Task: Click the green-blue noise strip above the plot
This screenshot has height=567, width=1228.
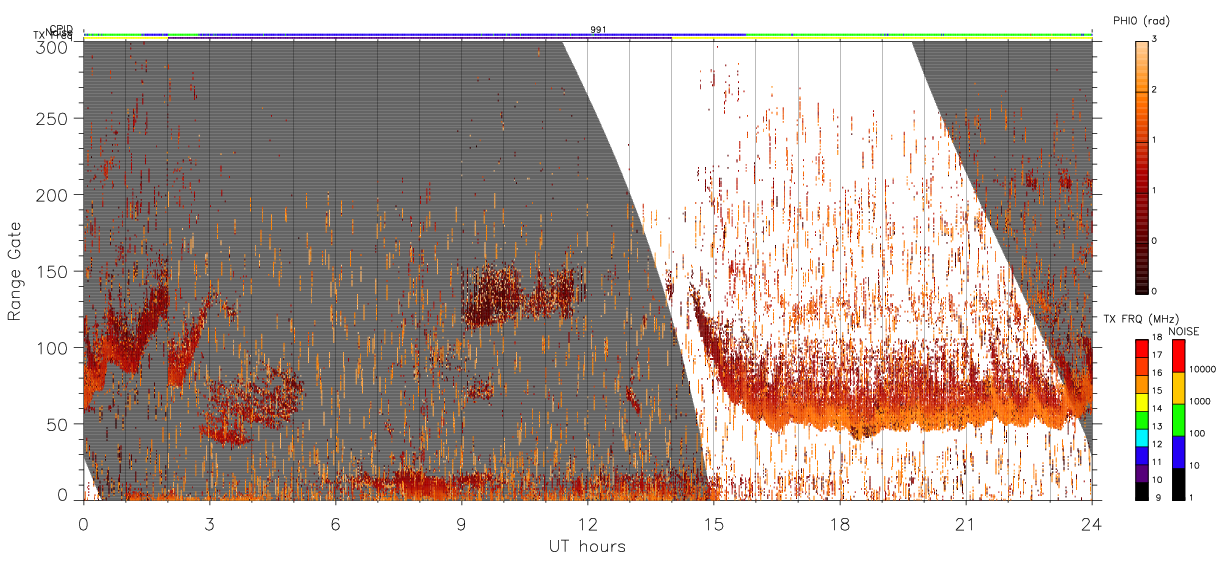Action: 587,34
